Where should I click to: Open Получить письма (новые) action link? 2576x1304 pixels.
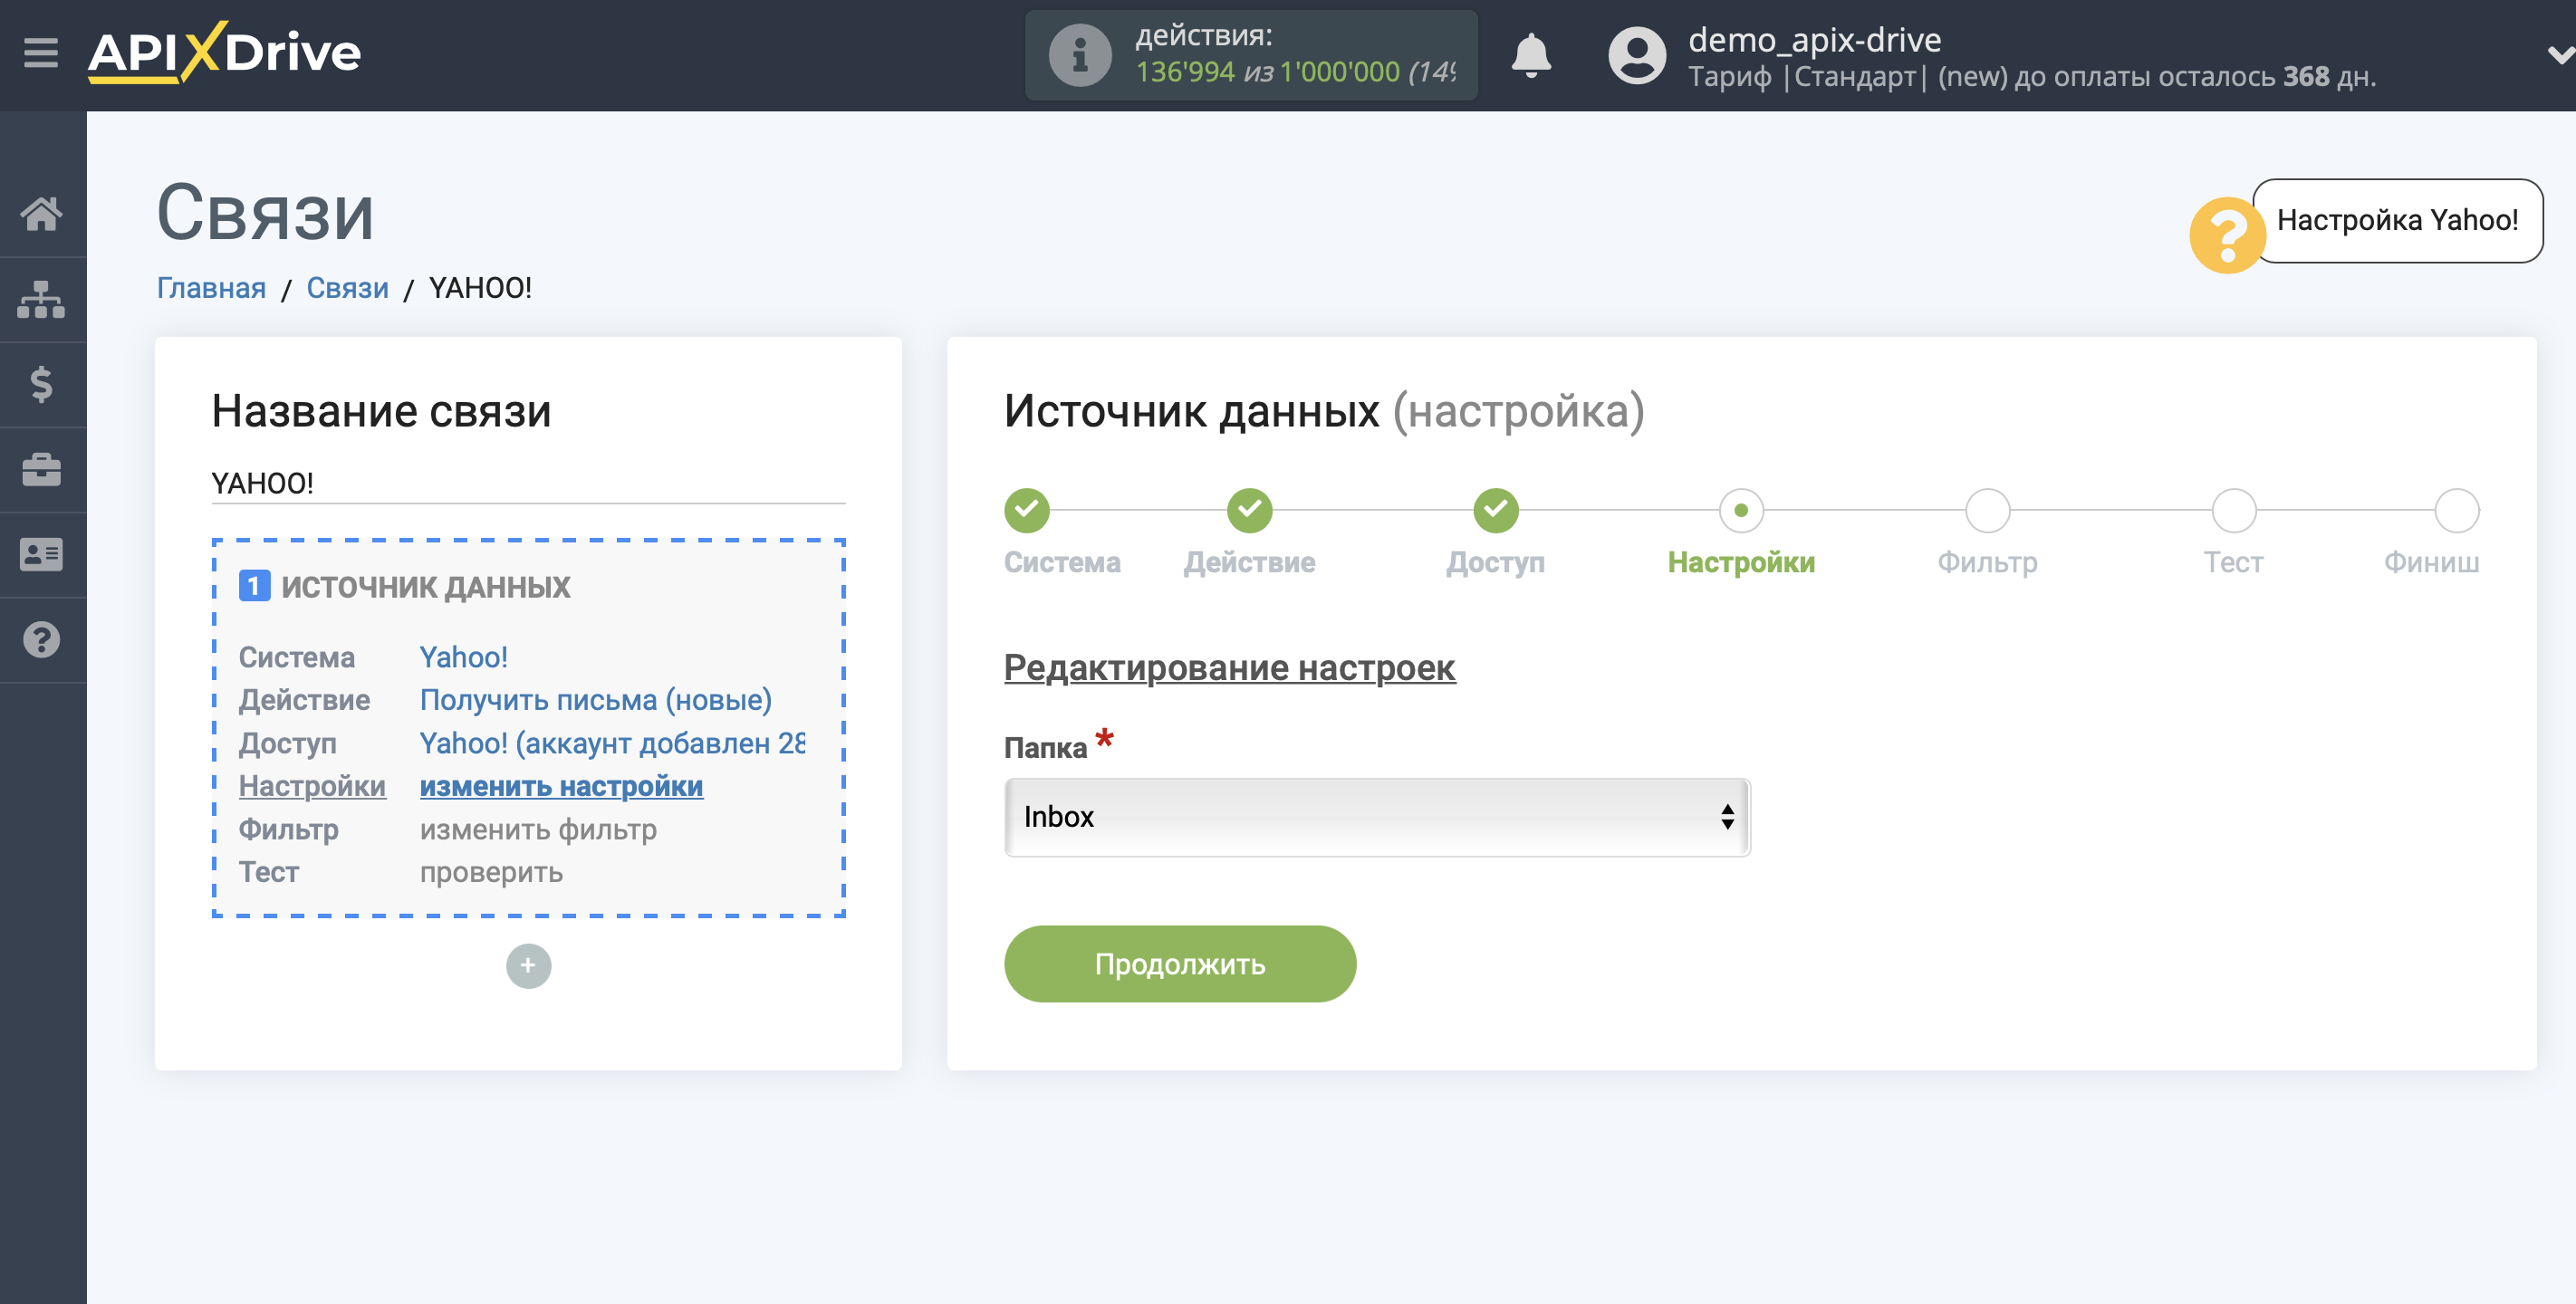[595, 700]
